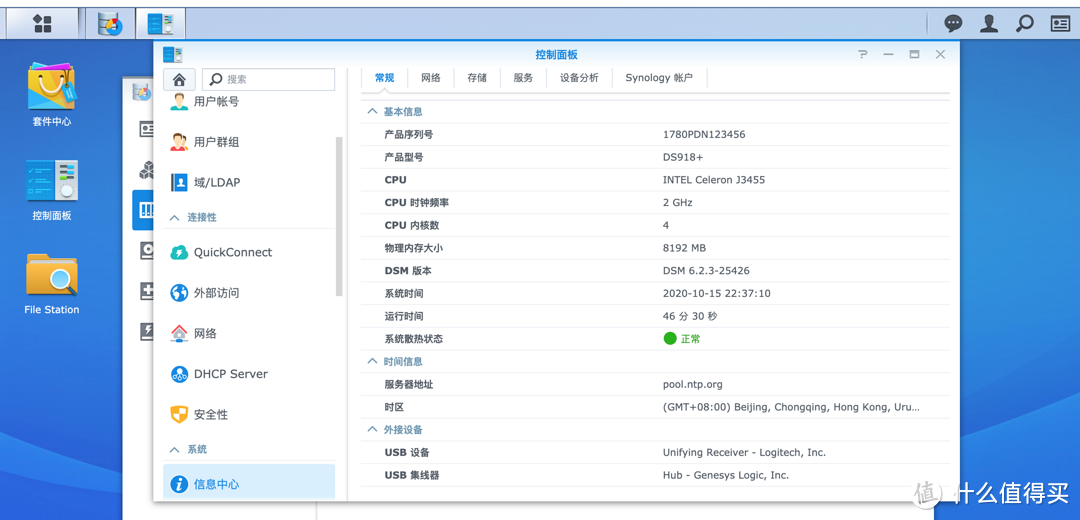Click the Control Panel window title icon
This screenshot has height=520, width=1080.
coord(172,54)
